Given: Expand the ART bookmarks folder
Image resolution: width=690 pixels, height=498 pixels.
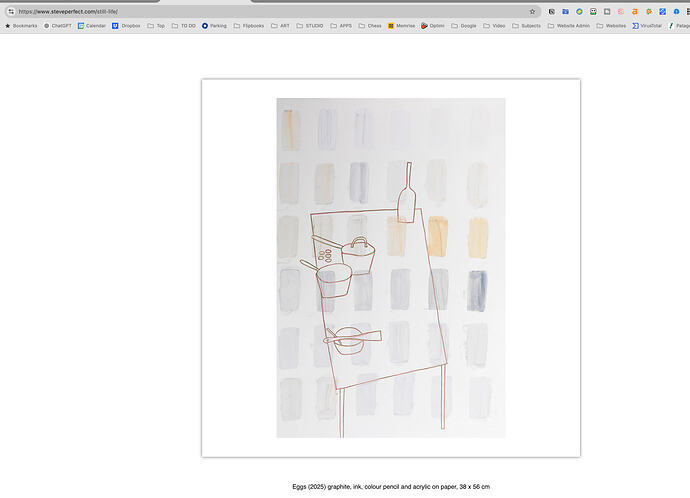Looking at the screenshot, I should (280, 26).
